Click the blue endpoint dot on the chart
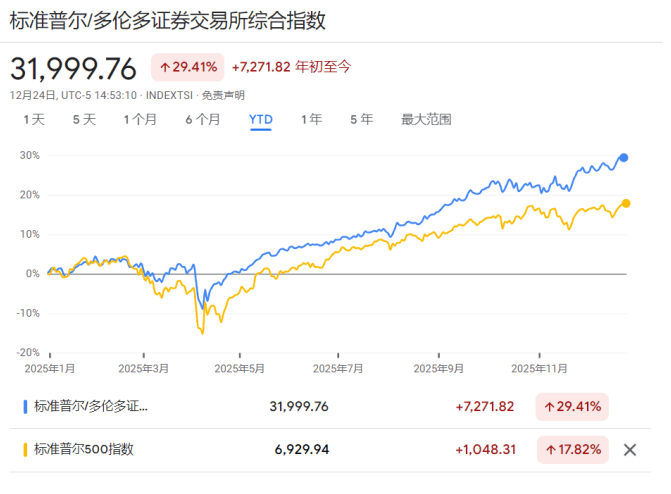Image resolution: width=671 pixels, height=494 pixels. click(624, 158)
